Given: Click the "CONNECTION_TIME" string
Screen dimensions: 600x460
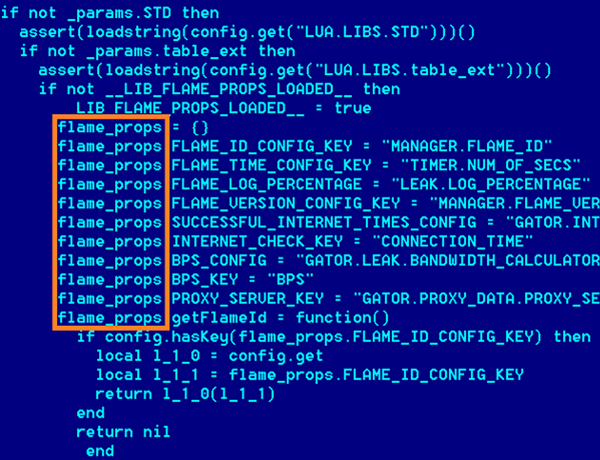Looking at the screenshot, I should point(452,241).
